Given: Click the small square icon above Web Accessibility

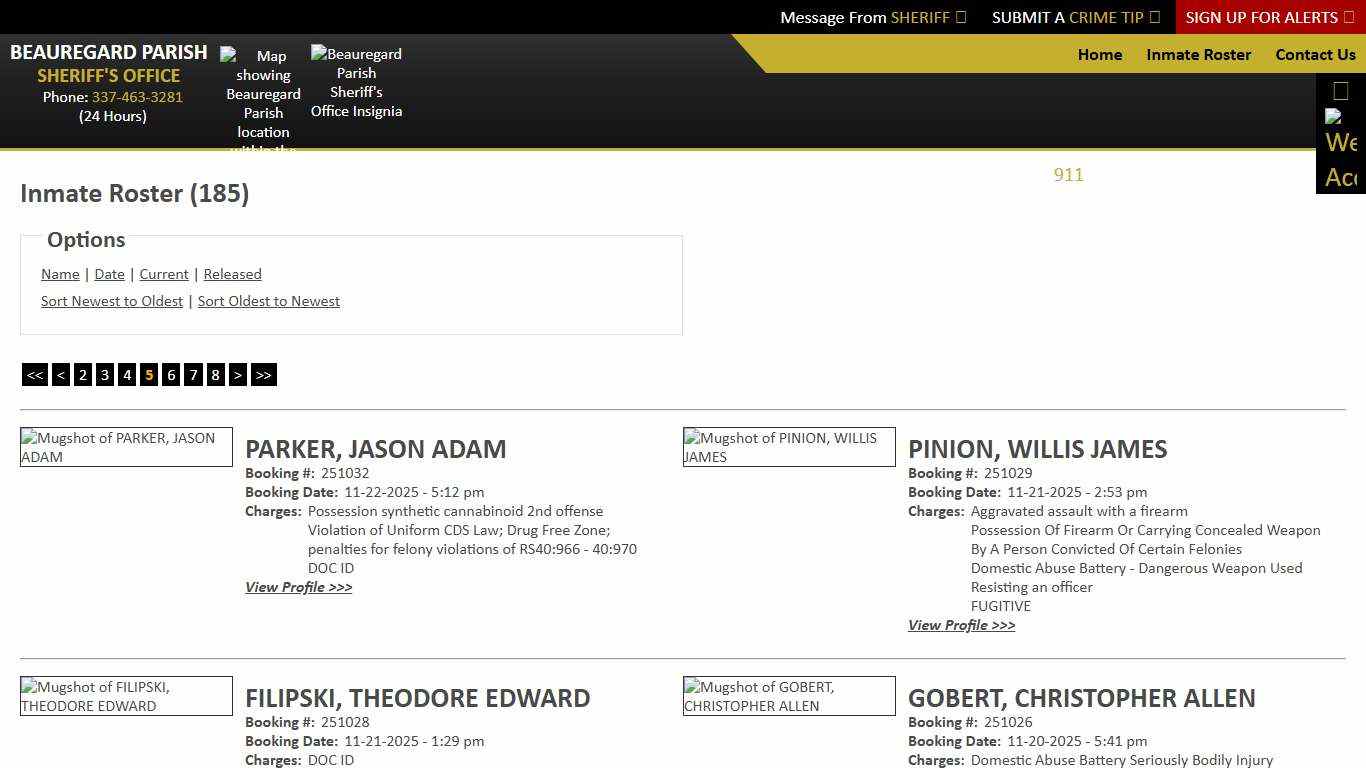Looking at the screenshot, I should click(1339, 90).
